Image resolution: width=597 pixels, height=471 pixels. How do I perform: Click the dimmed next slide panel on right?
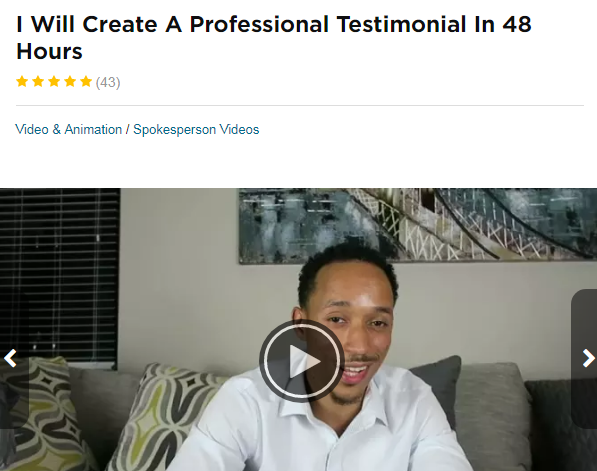(x=584, y=359)
